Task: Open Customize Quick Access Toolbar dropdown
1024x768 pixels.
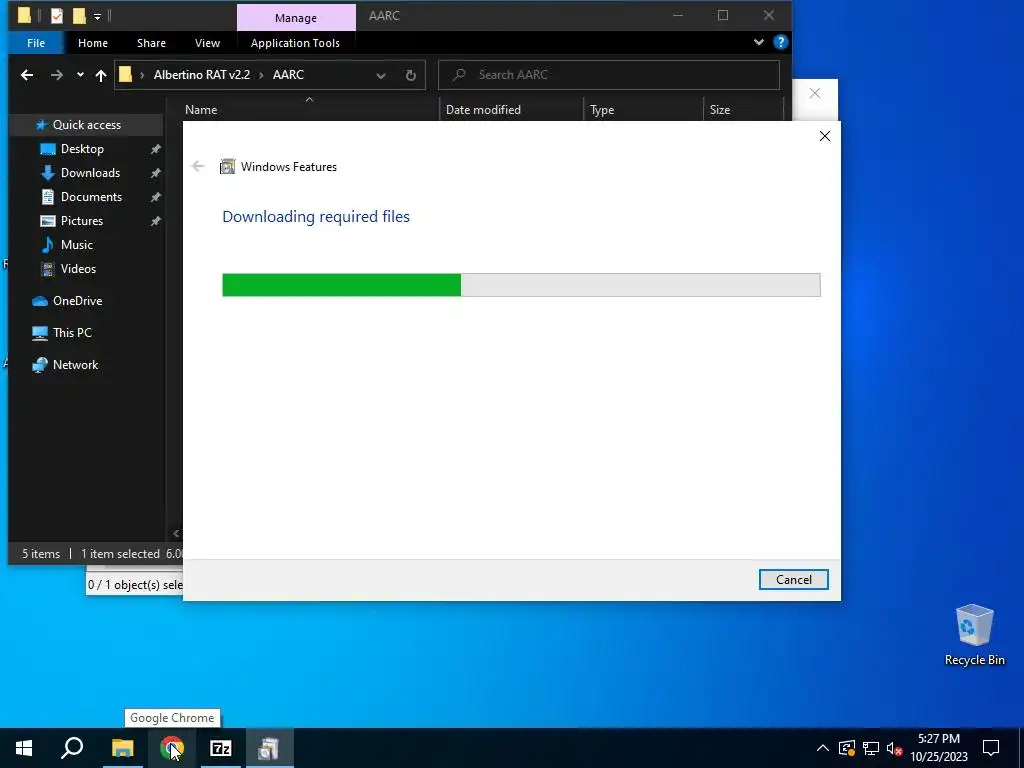Action: tap(97, 16)
